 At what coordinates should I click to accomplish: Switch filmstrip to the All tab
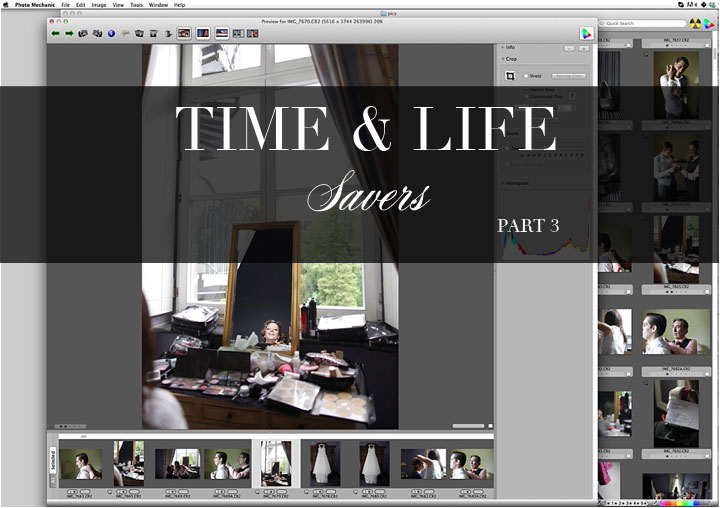[52, 480]
